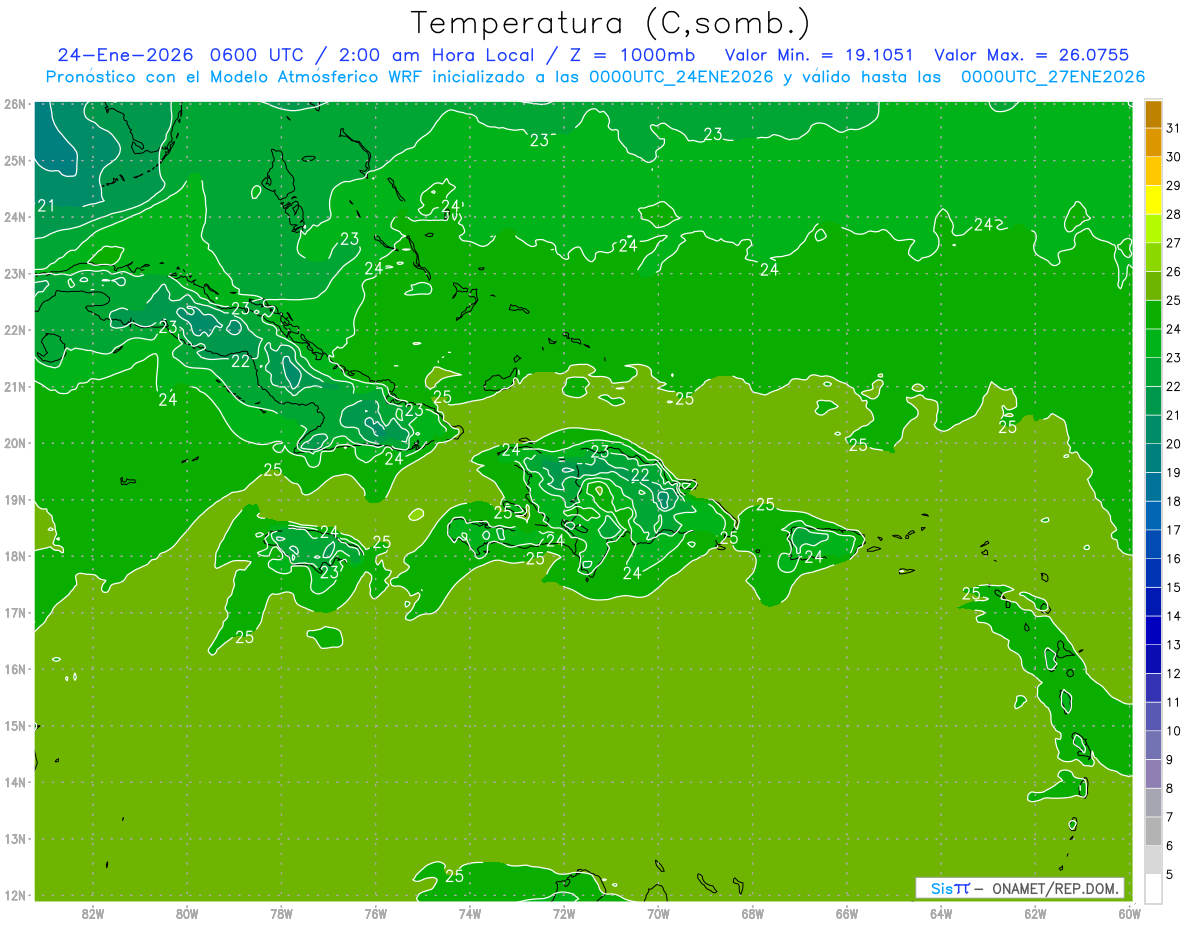
Task: Click 'Valor Max. = 26.0755' readout
Action: click(x=1031, y=55)
